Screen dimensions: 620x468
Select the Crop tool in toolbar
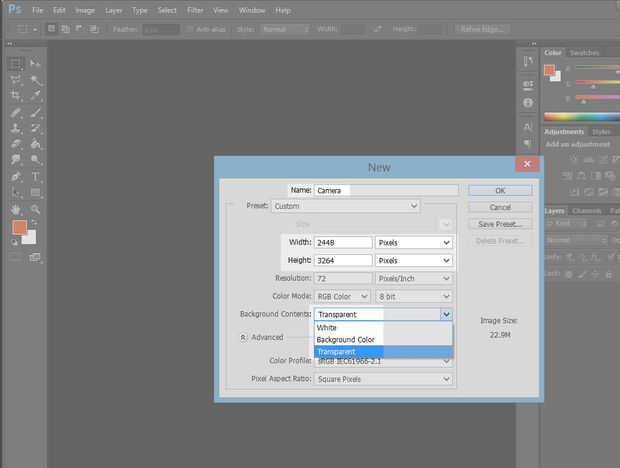[15, 95]
